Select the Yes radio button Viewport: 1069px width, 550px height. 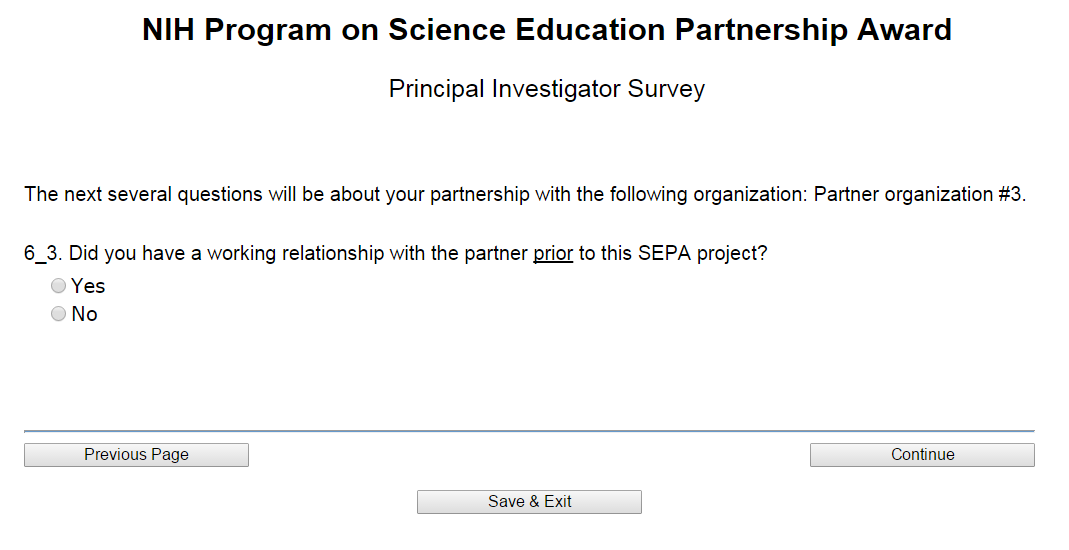pyautogui.click(x=58, y=286)
